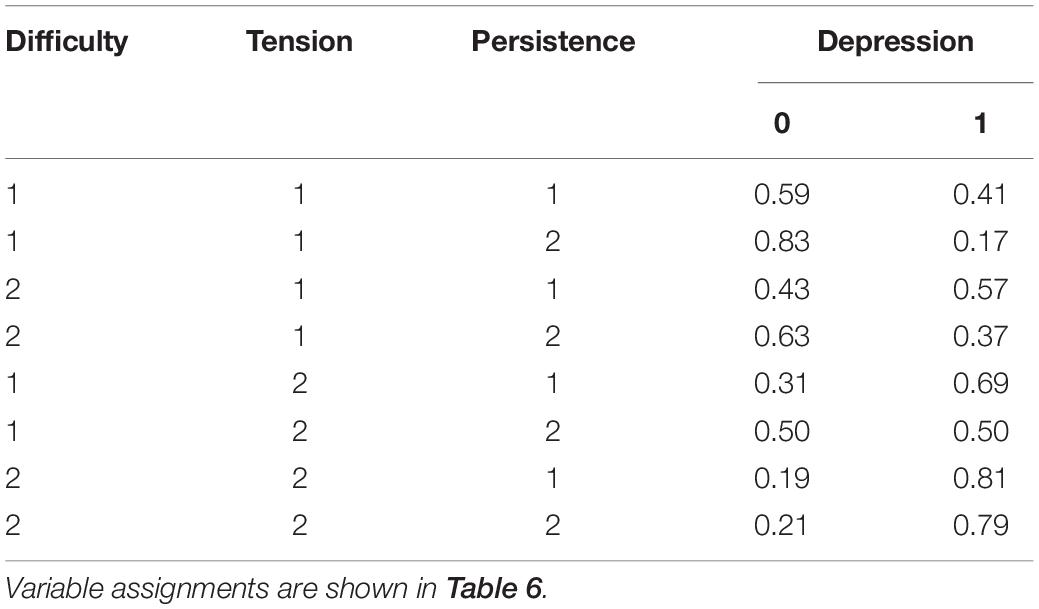The width and height of the screenshot is (1039, 609).
Task: Select the Depression 0 sub-header
Action: click(782, 123)
